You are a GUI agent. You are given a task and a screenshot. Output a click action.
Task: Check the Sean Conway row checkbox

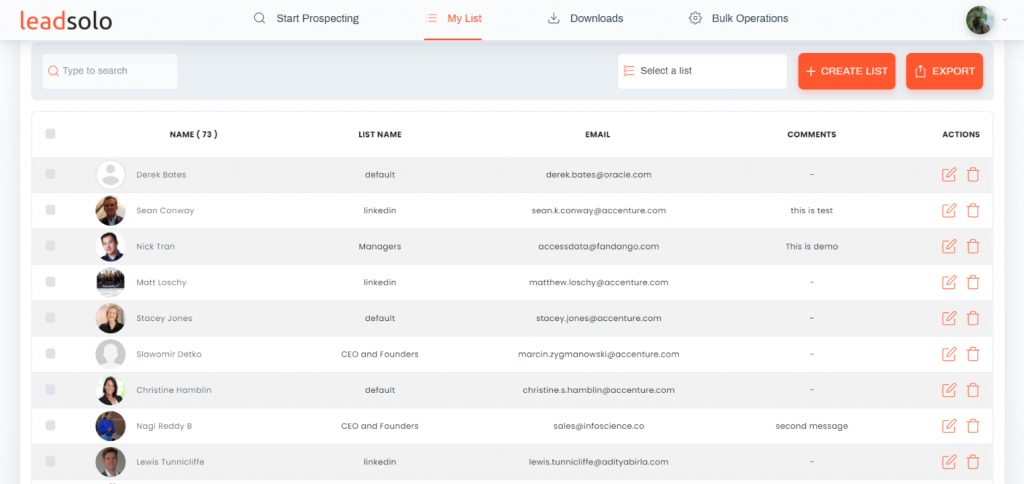[50, 210]
